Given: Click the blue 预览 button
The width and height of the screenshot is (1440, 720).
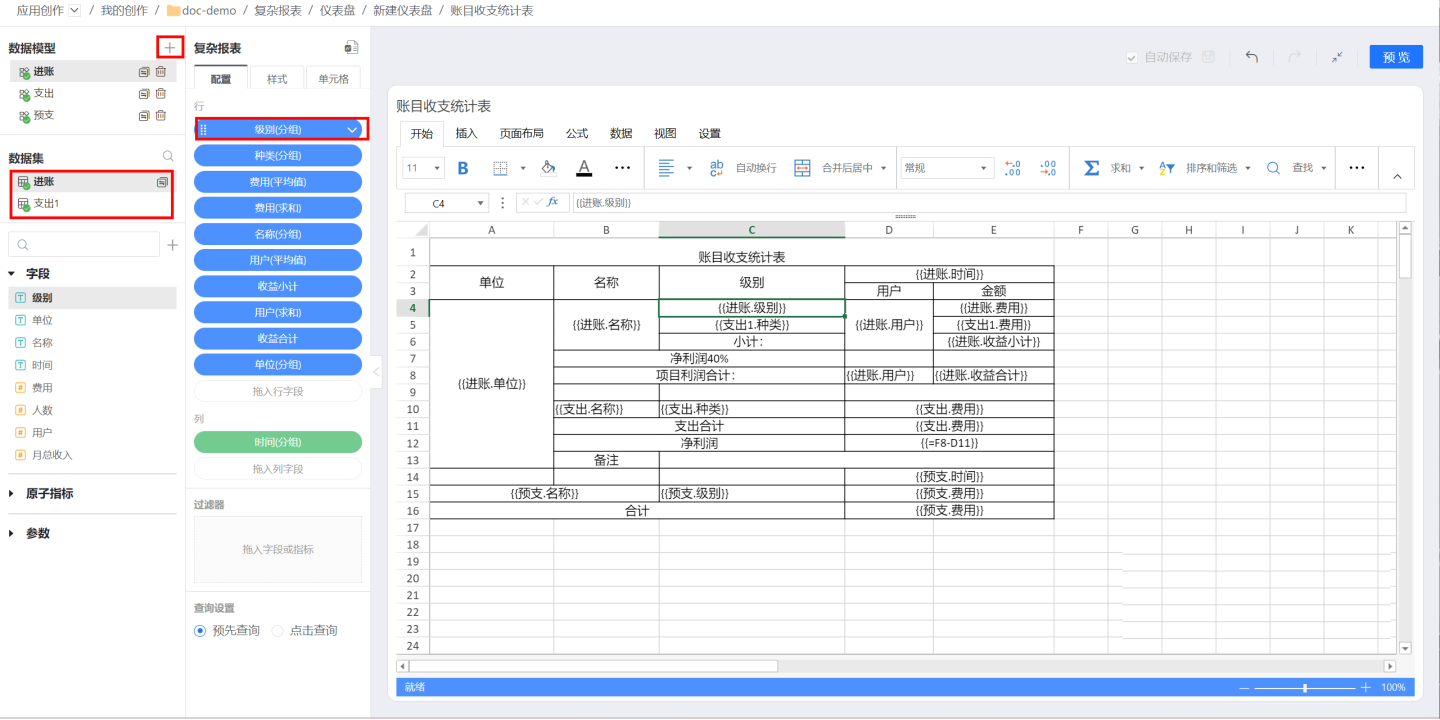Looking at the screenshot, I should tap(1396, 57).
